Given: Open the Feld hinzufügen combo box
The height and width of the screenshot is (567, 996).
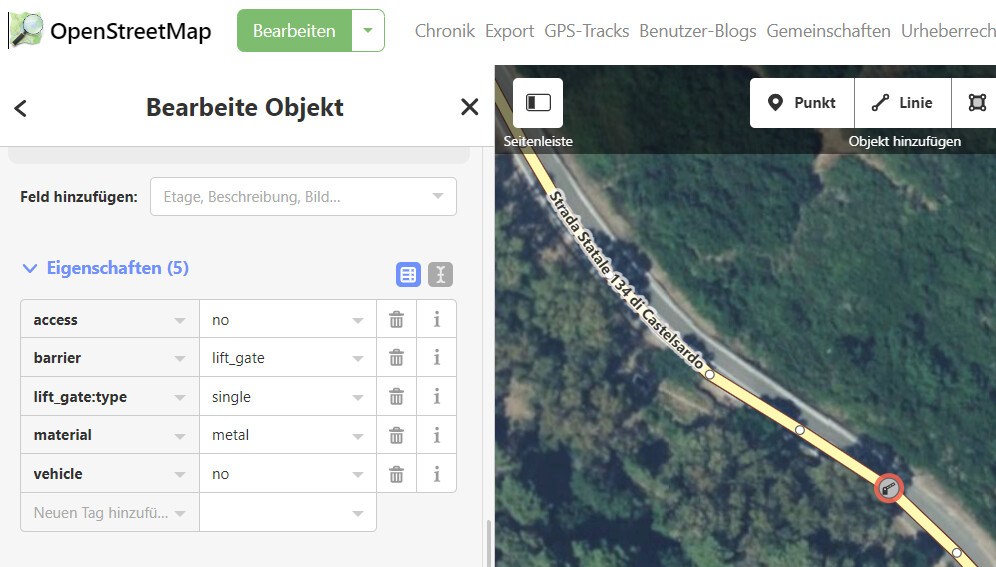Looking at the screenshot, I should click(303, 197).
